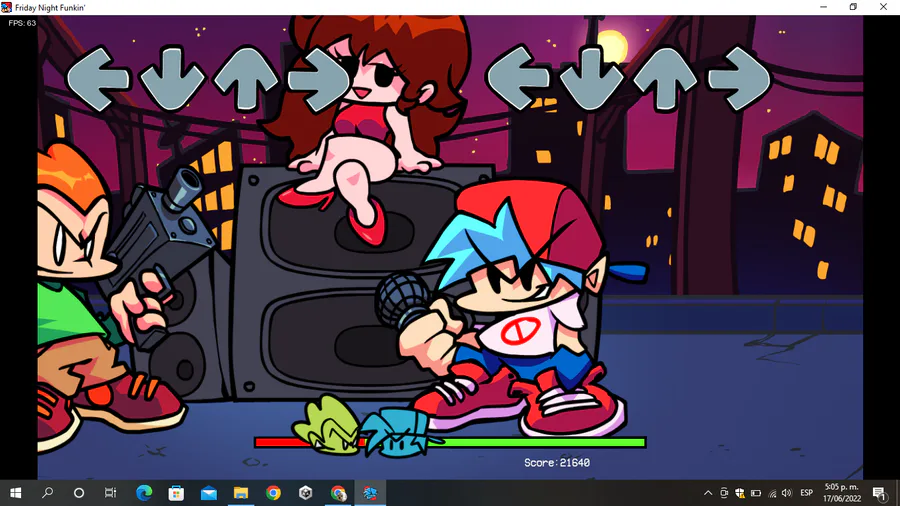Restore down the game window
This screenshot has width=900, height=506.
click(854, 7)
